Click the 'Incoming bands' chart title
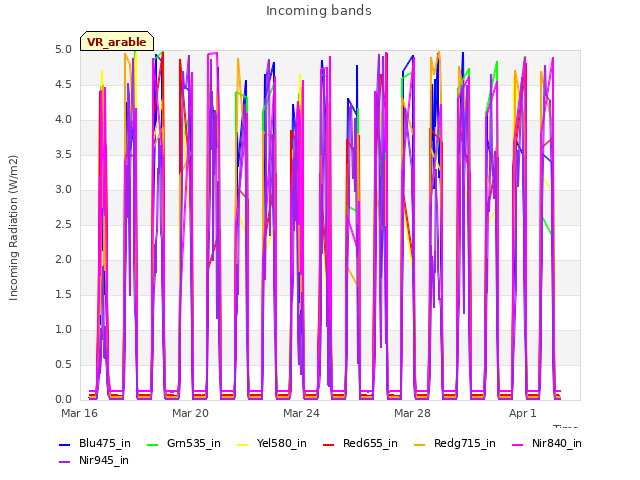Image resolution: width=640 pixels, height=480 pixels. (319, 11)
